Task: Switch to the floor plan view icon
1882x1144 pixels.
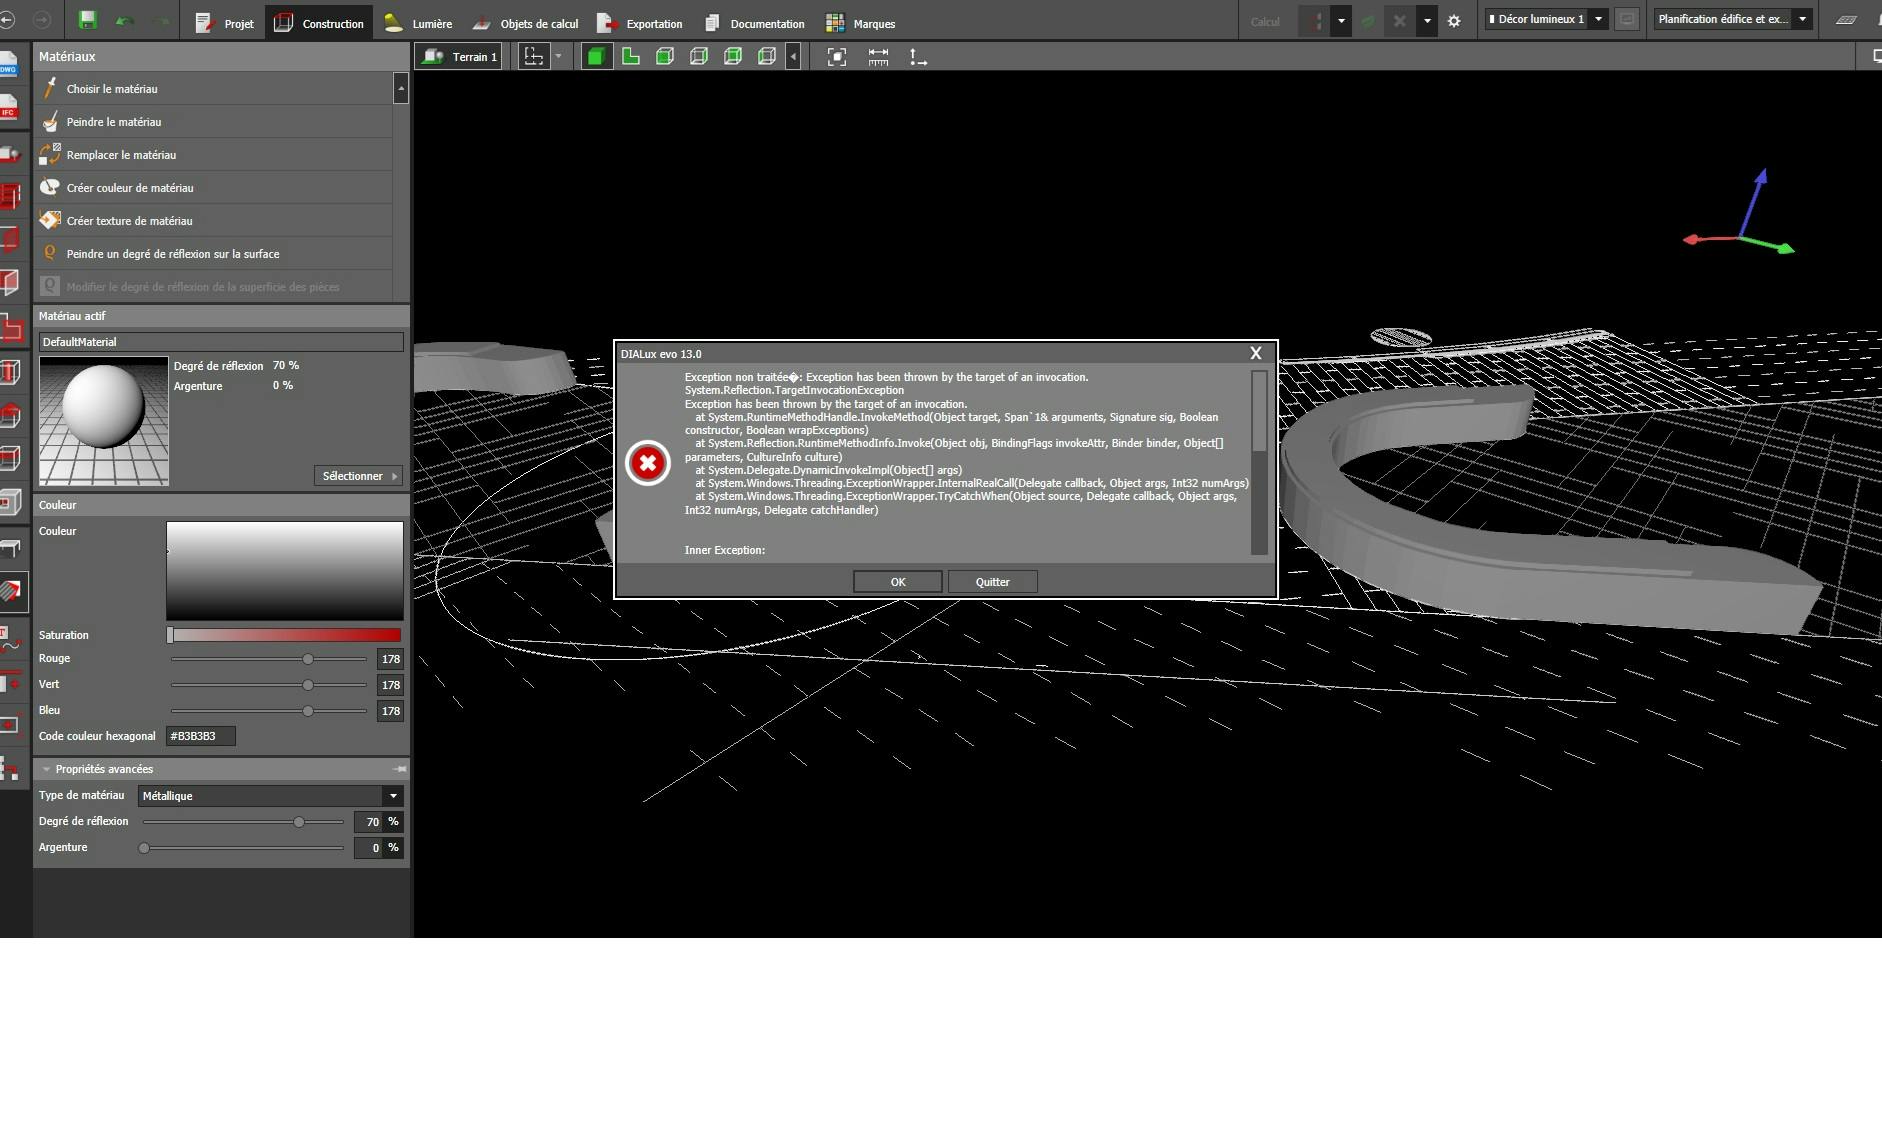Action: 631,57
